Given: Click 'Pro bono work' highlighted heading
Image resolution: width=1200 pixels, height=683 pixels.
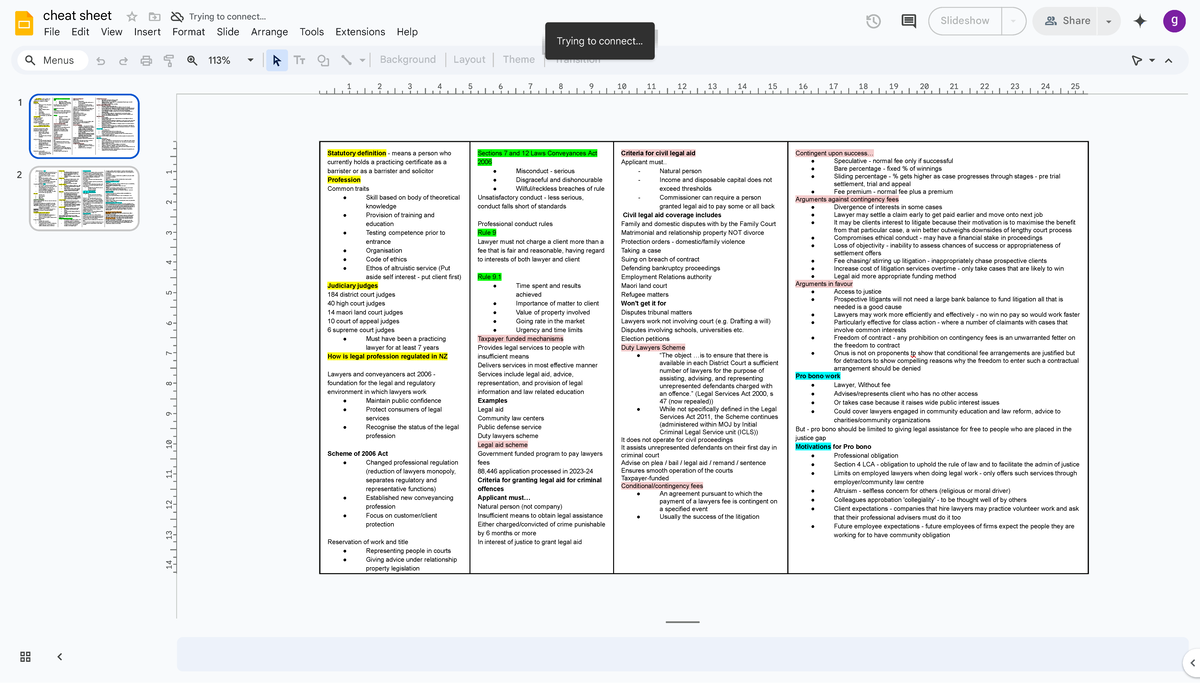Looking at the screenshot, I should click(x=818, y=376).
